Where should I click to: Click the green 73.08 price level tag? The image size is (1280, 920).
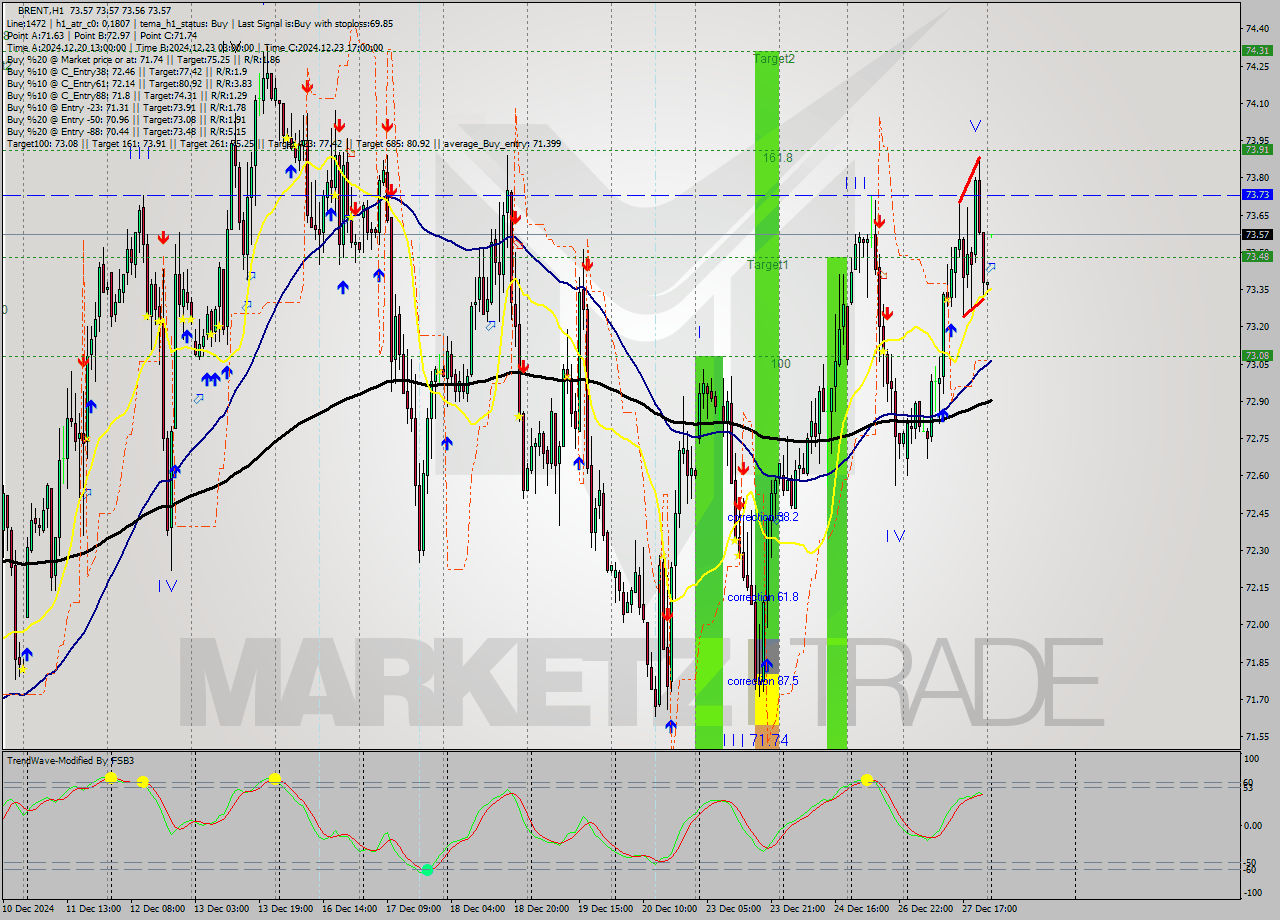point(1257,355)
